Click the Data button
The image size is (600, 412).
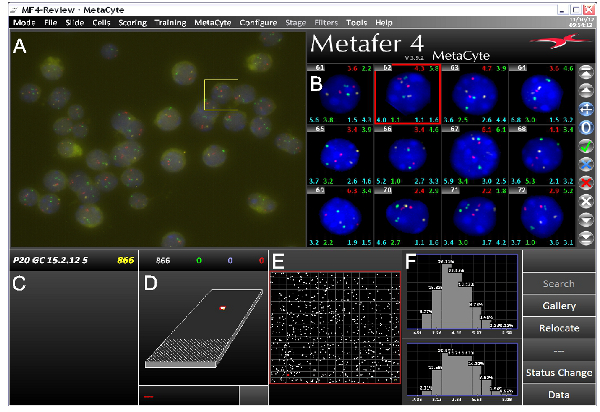[558, 395]
